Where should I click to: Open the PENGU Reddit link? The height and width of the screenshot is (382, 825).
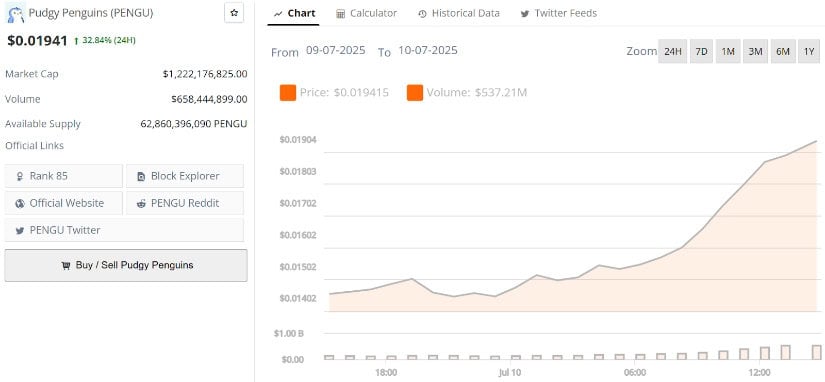point(185,203)
